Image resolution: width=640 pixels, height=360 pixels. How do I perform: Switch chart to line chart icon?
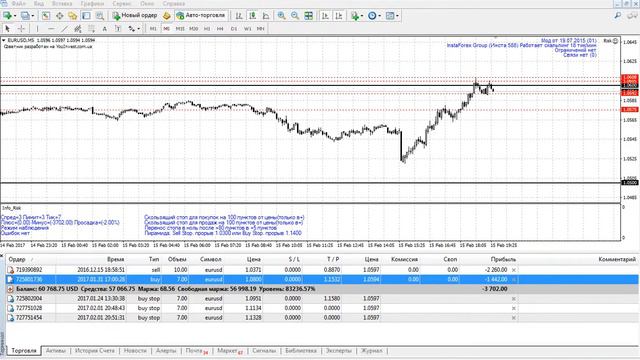click(266, 16)
